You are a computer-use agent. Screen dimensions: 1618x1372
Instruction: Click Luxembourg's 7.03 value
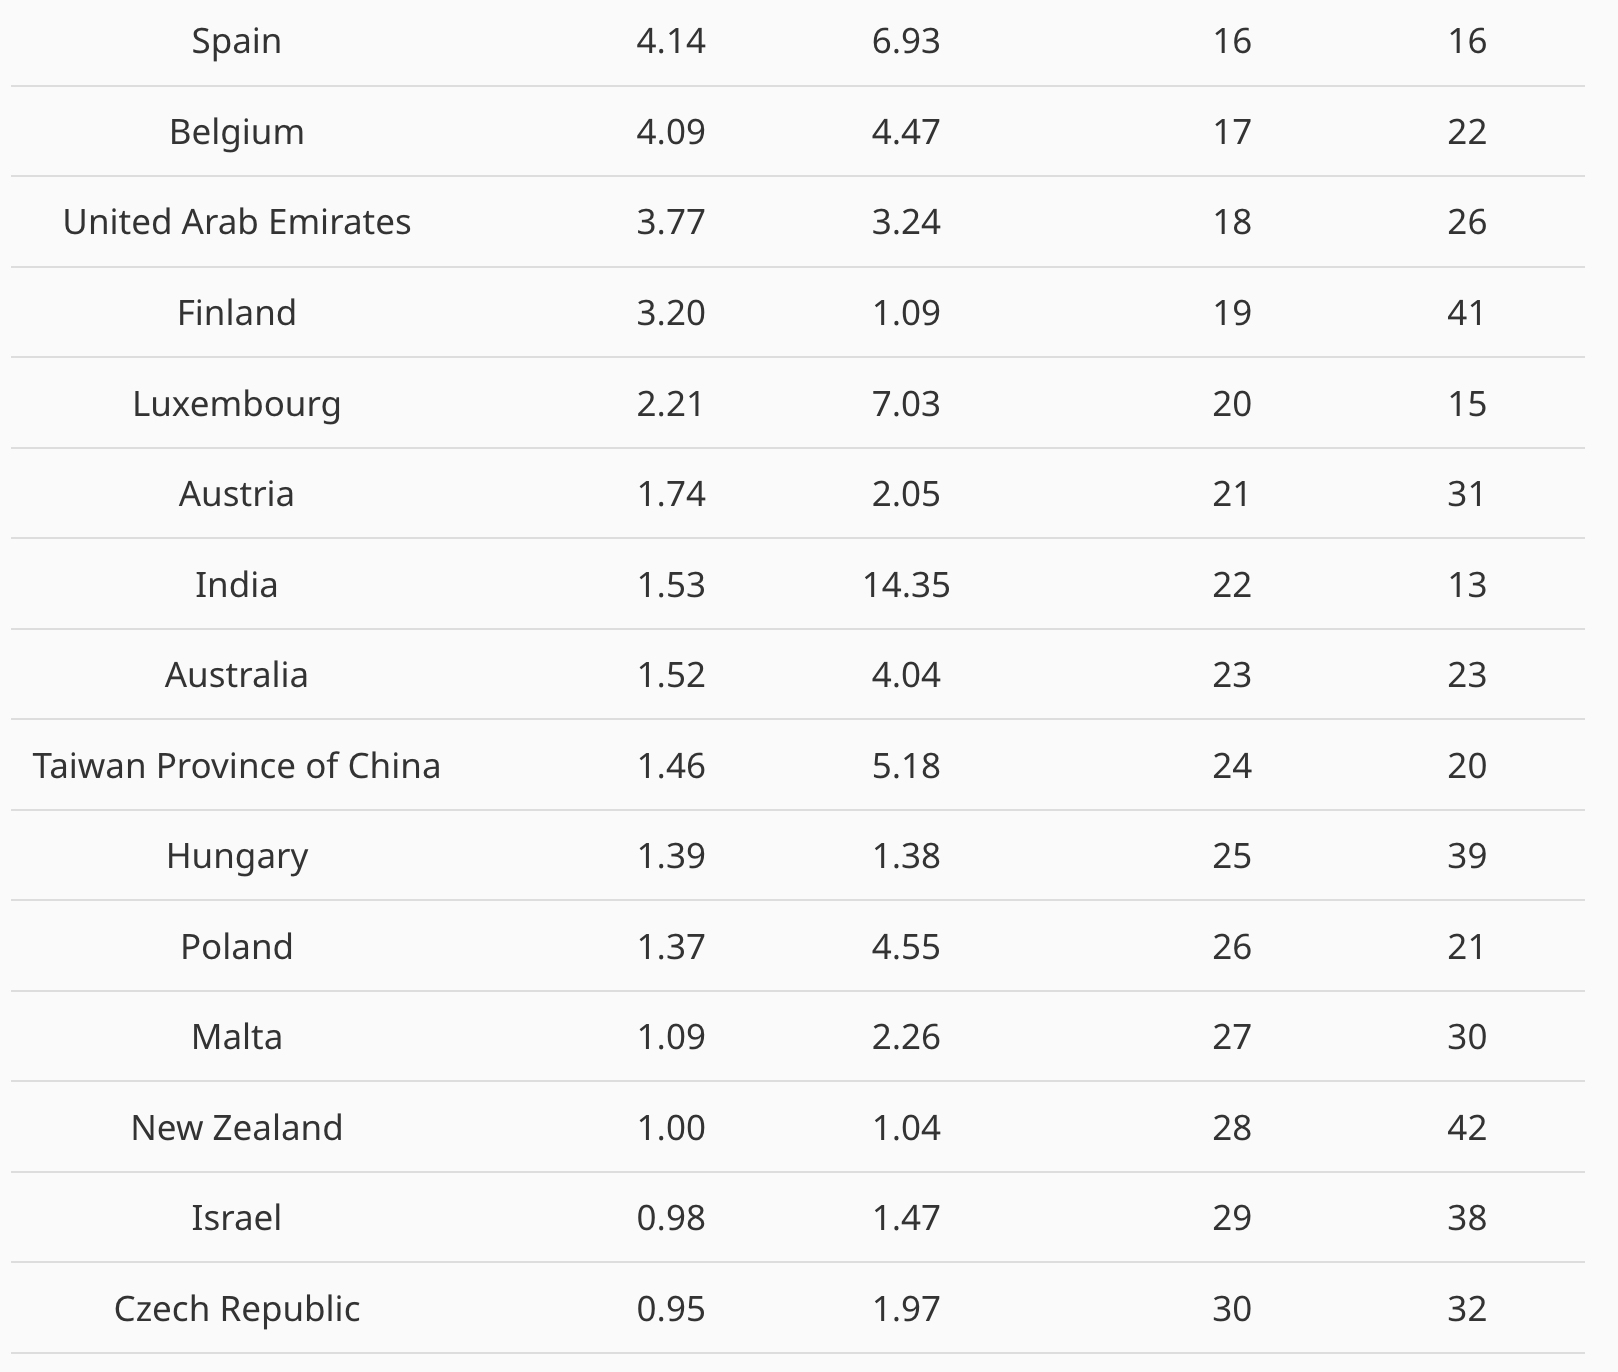pyautogui.click(x=906, y=404)
